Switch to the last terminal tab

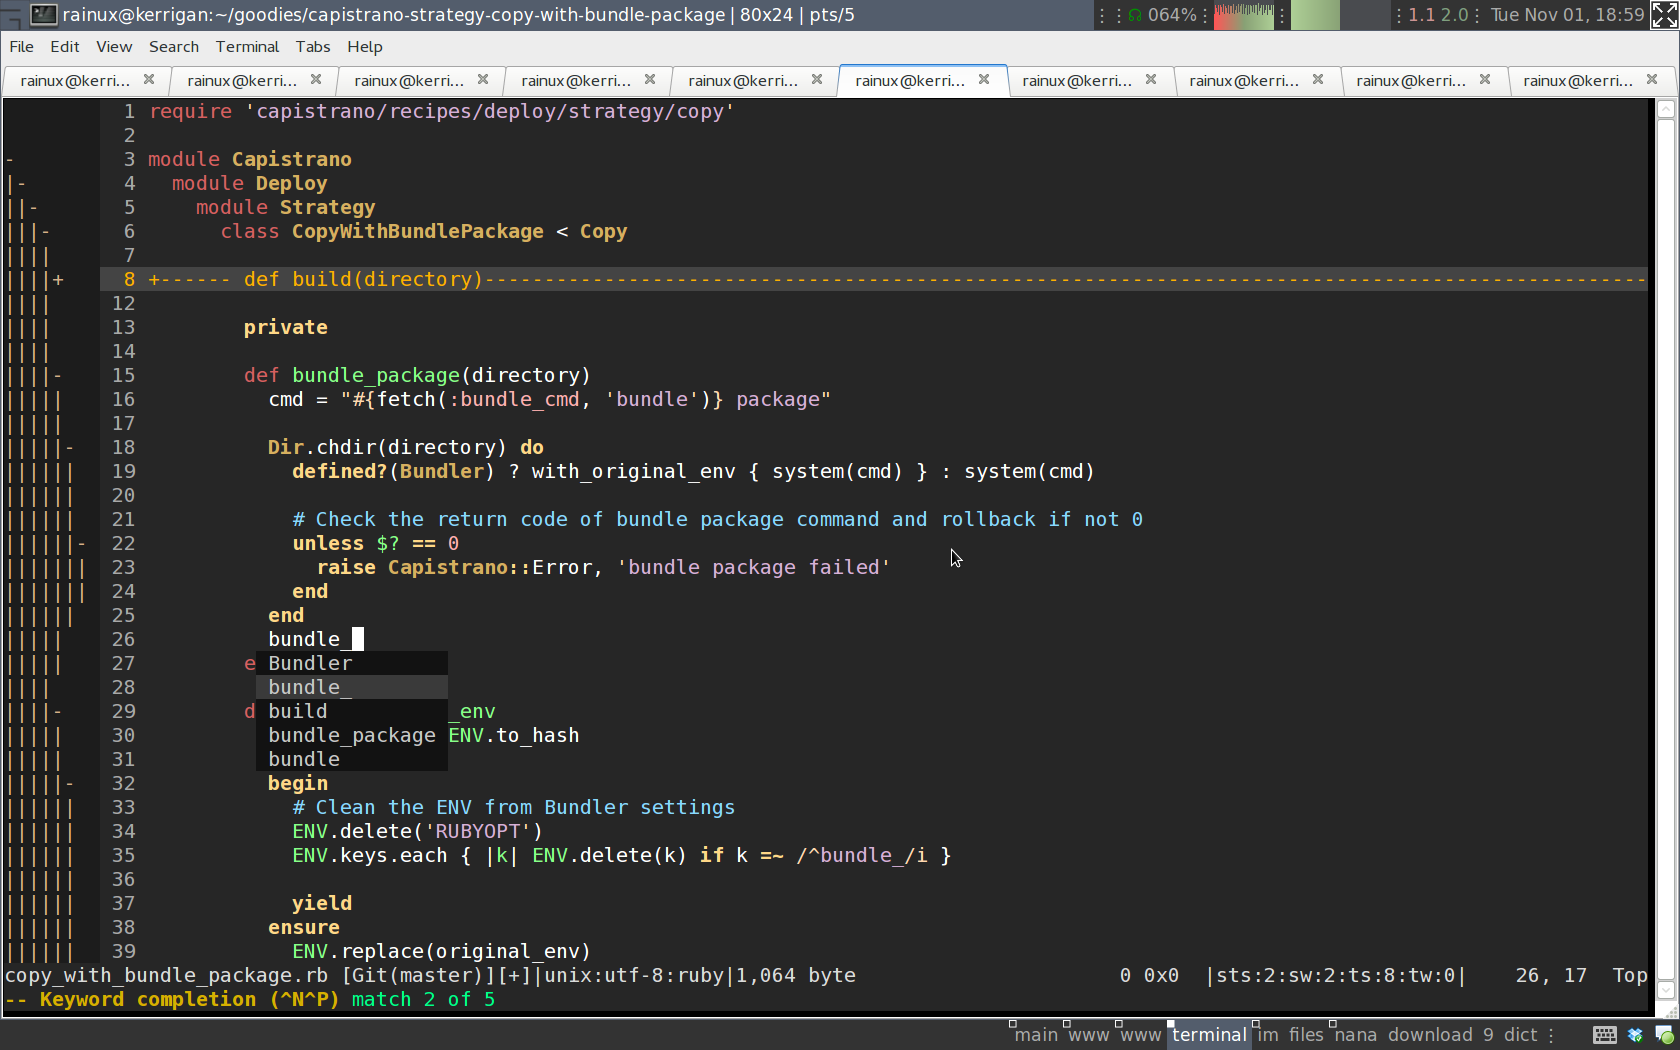(x=1590, y=80)
